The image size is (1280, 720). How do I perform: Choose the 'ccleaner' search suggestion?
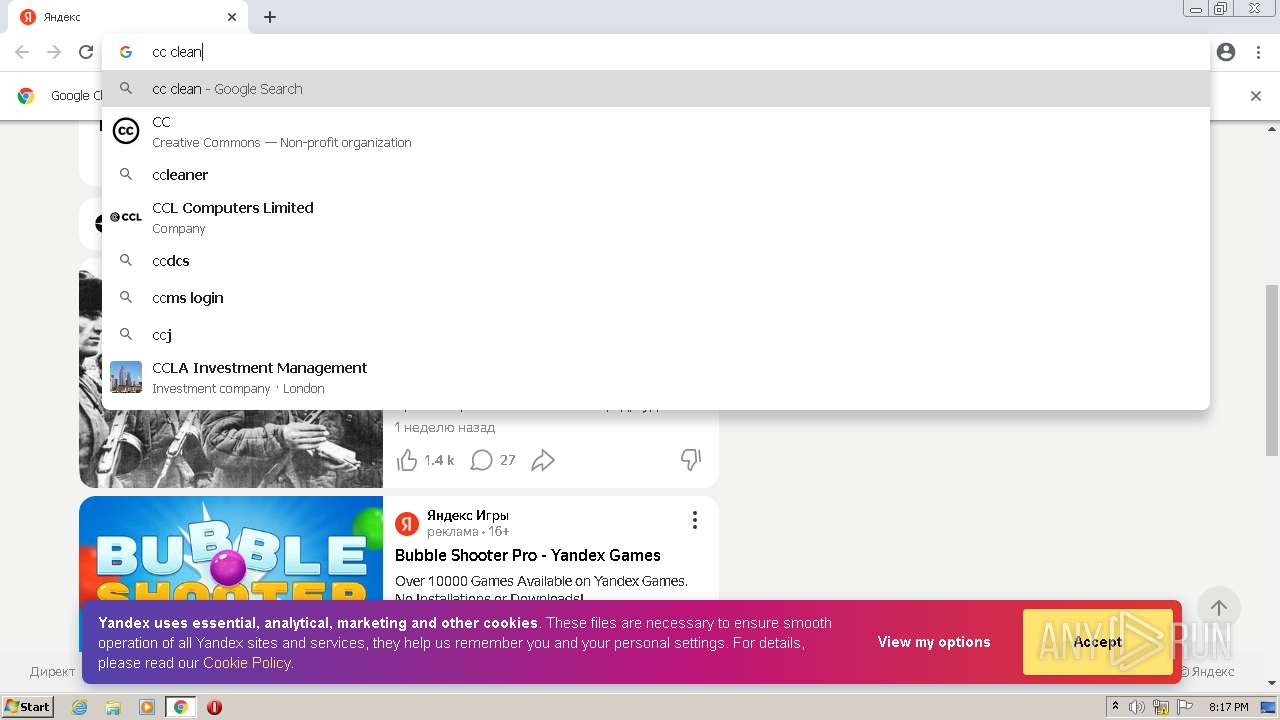click(x=655, y=175)
